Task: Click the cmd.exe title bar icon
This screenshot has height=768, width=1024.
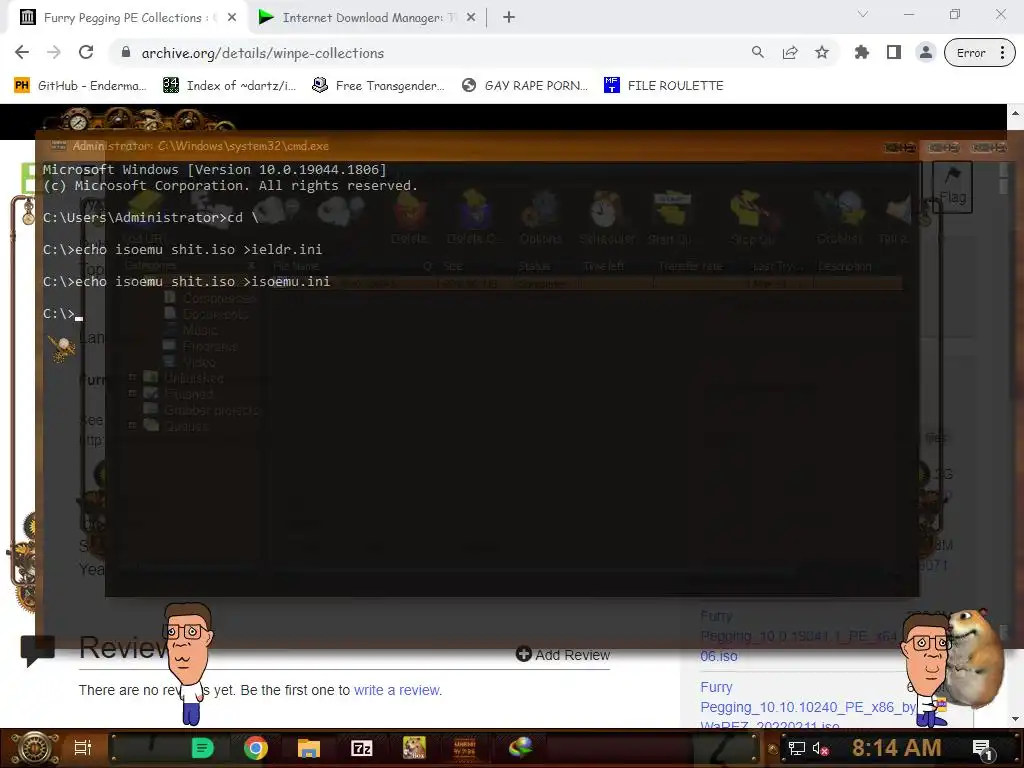Action: click(59, 146)
